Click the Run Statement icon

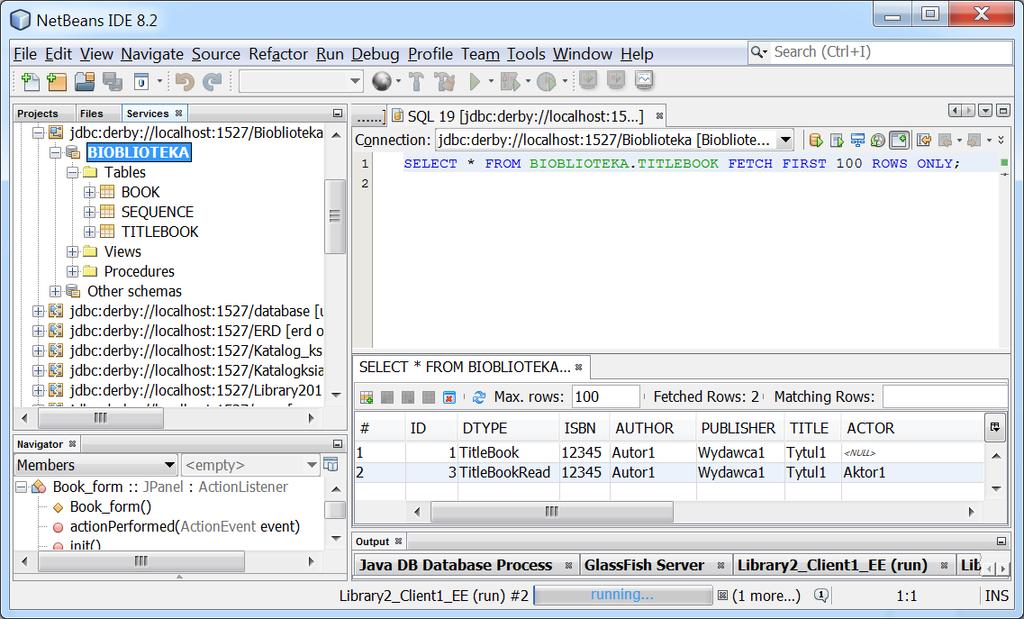837,140
